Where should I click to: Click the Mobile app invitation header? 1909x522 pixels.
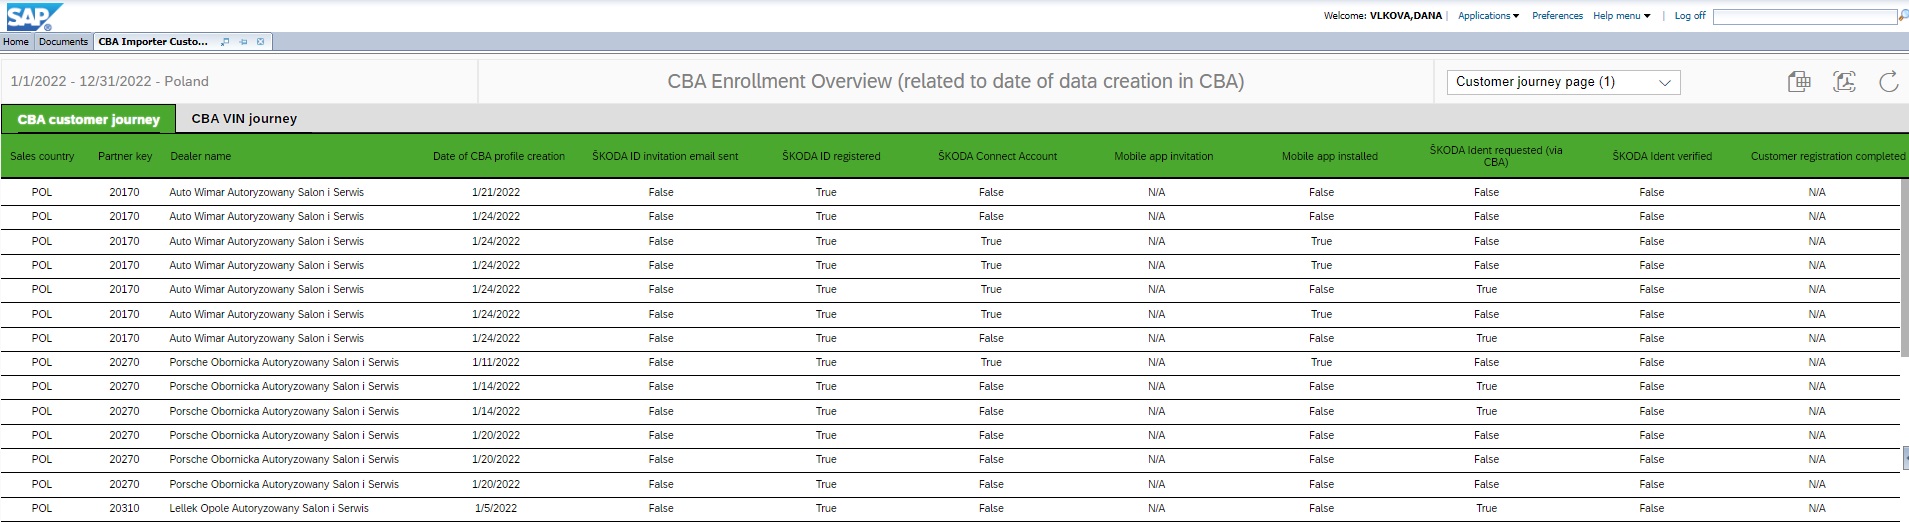click(1163, 156)
